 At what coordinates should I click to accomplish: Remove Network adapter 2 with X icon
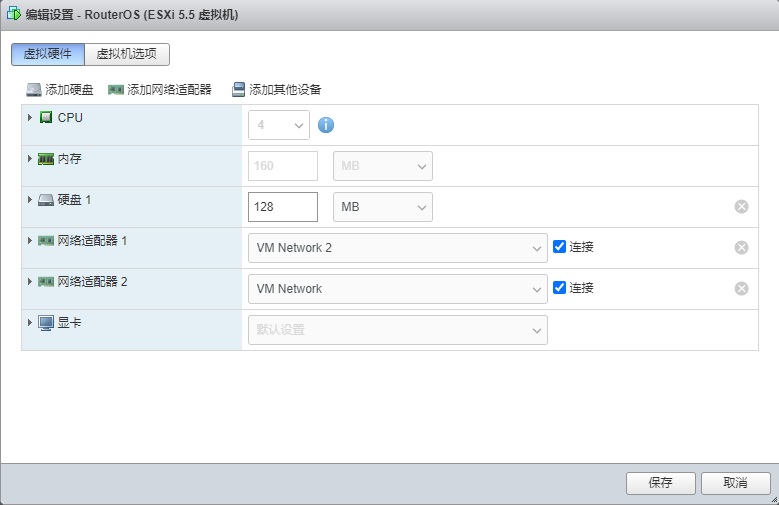pyautogui.click(x=741, y=289)
